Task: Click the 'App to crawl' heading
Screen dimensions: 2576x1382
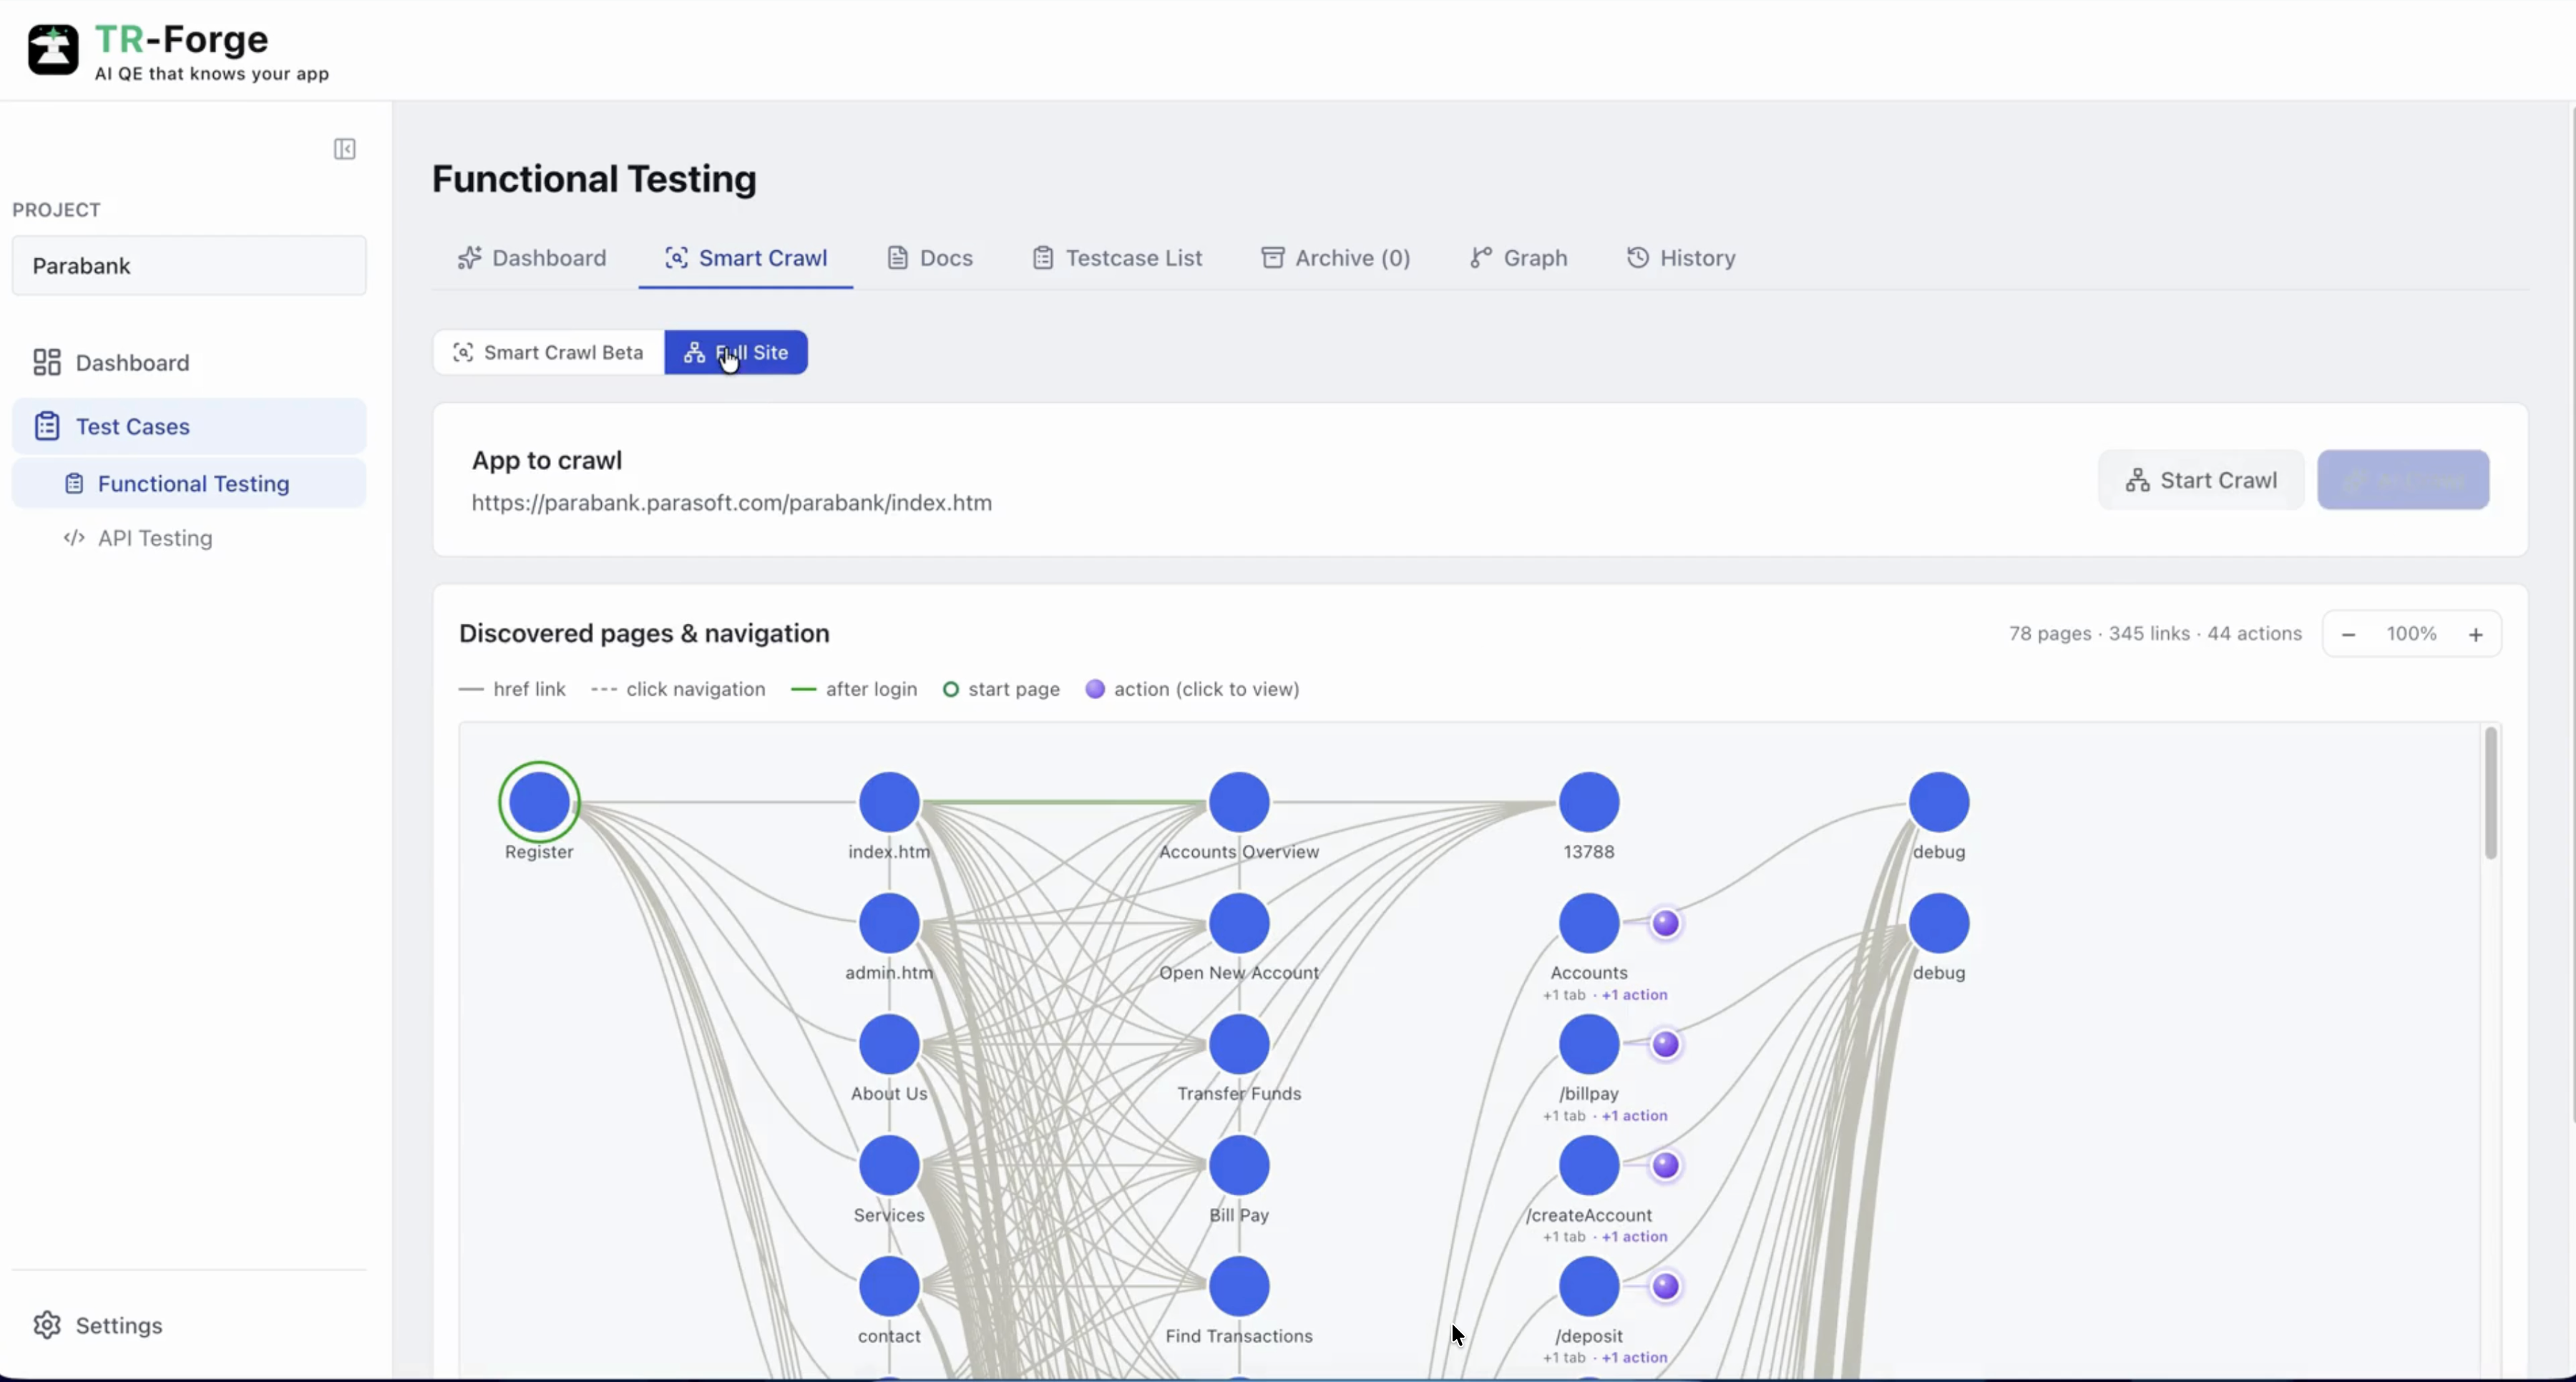Action: coord(547,460)
